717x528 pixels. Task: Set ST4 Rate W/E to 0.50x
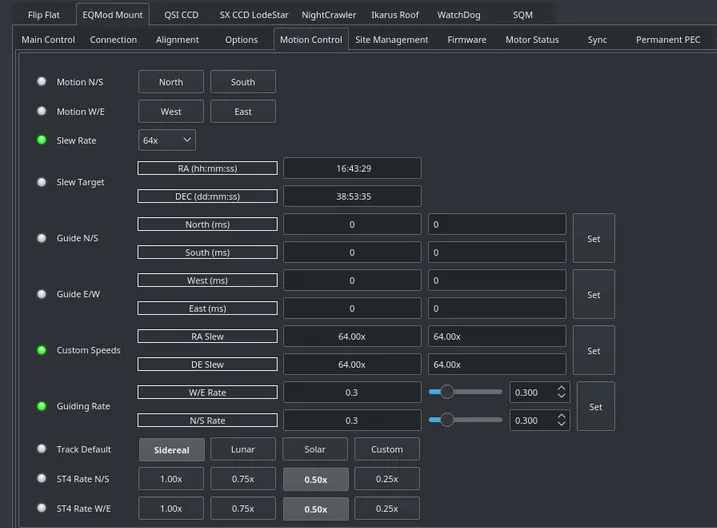(316, 509)
